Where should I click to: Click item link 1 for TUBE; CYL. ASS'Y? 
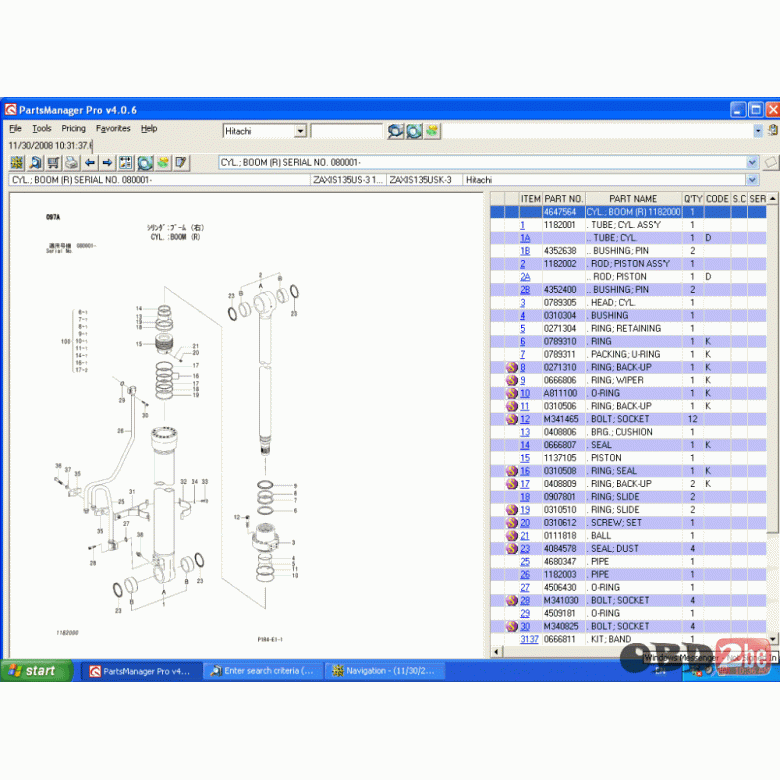[x=522, y=225]
